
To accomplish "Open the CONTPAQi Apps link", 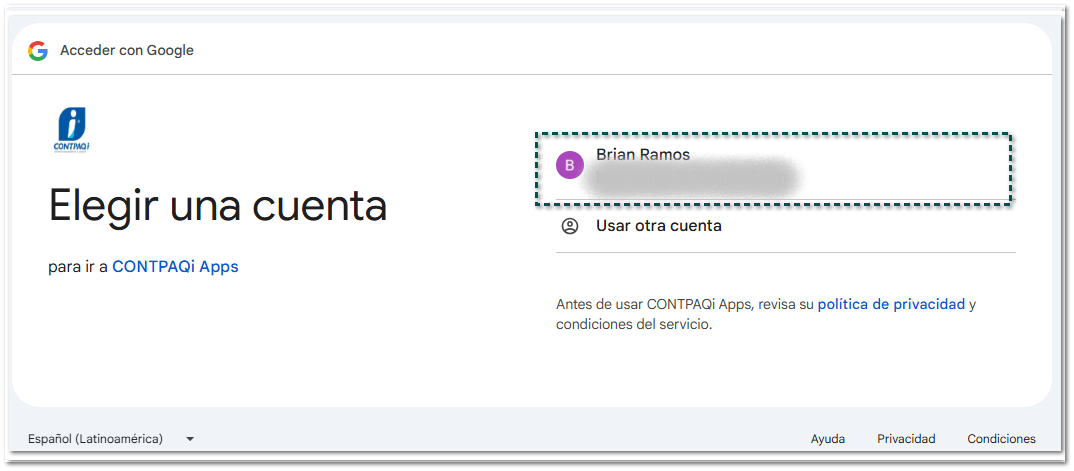I will click(x=175, y=267).
